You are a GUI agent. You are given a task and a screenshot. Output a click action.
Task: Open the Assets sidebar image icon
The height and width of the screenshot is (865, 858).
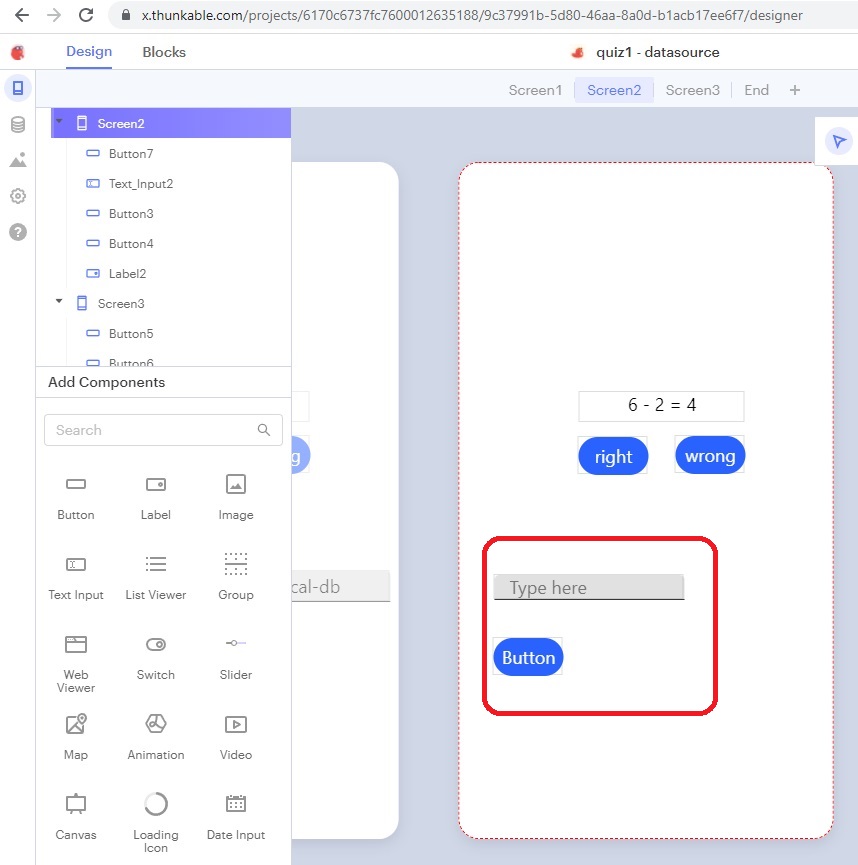(x=18, y=160)
